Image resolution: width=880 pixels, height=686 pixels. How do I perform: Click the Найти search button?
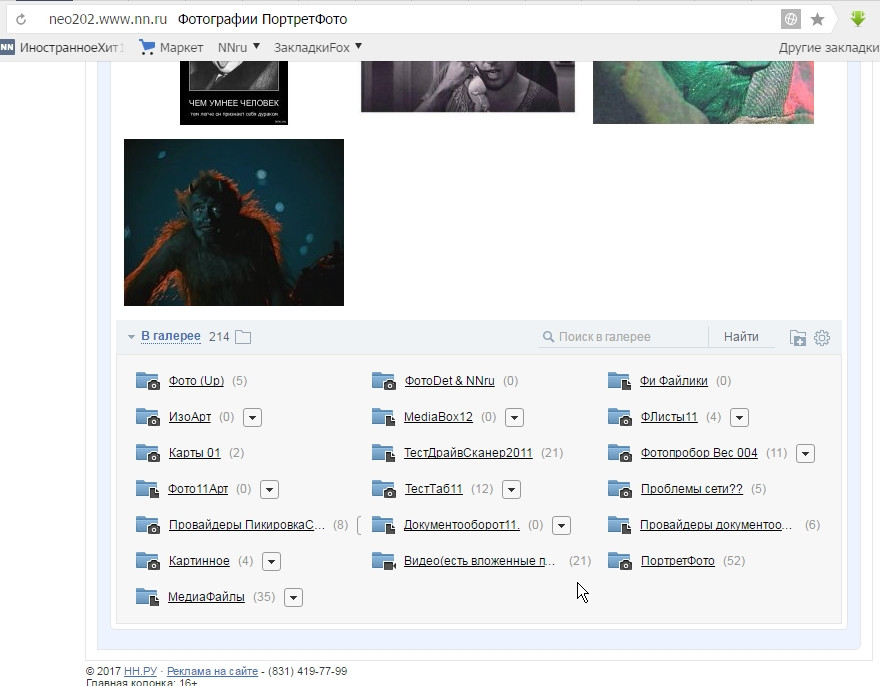tap(741, 337)
